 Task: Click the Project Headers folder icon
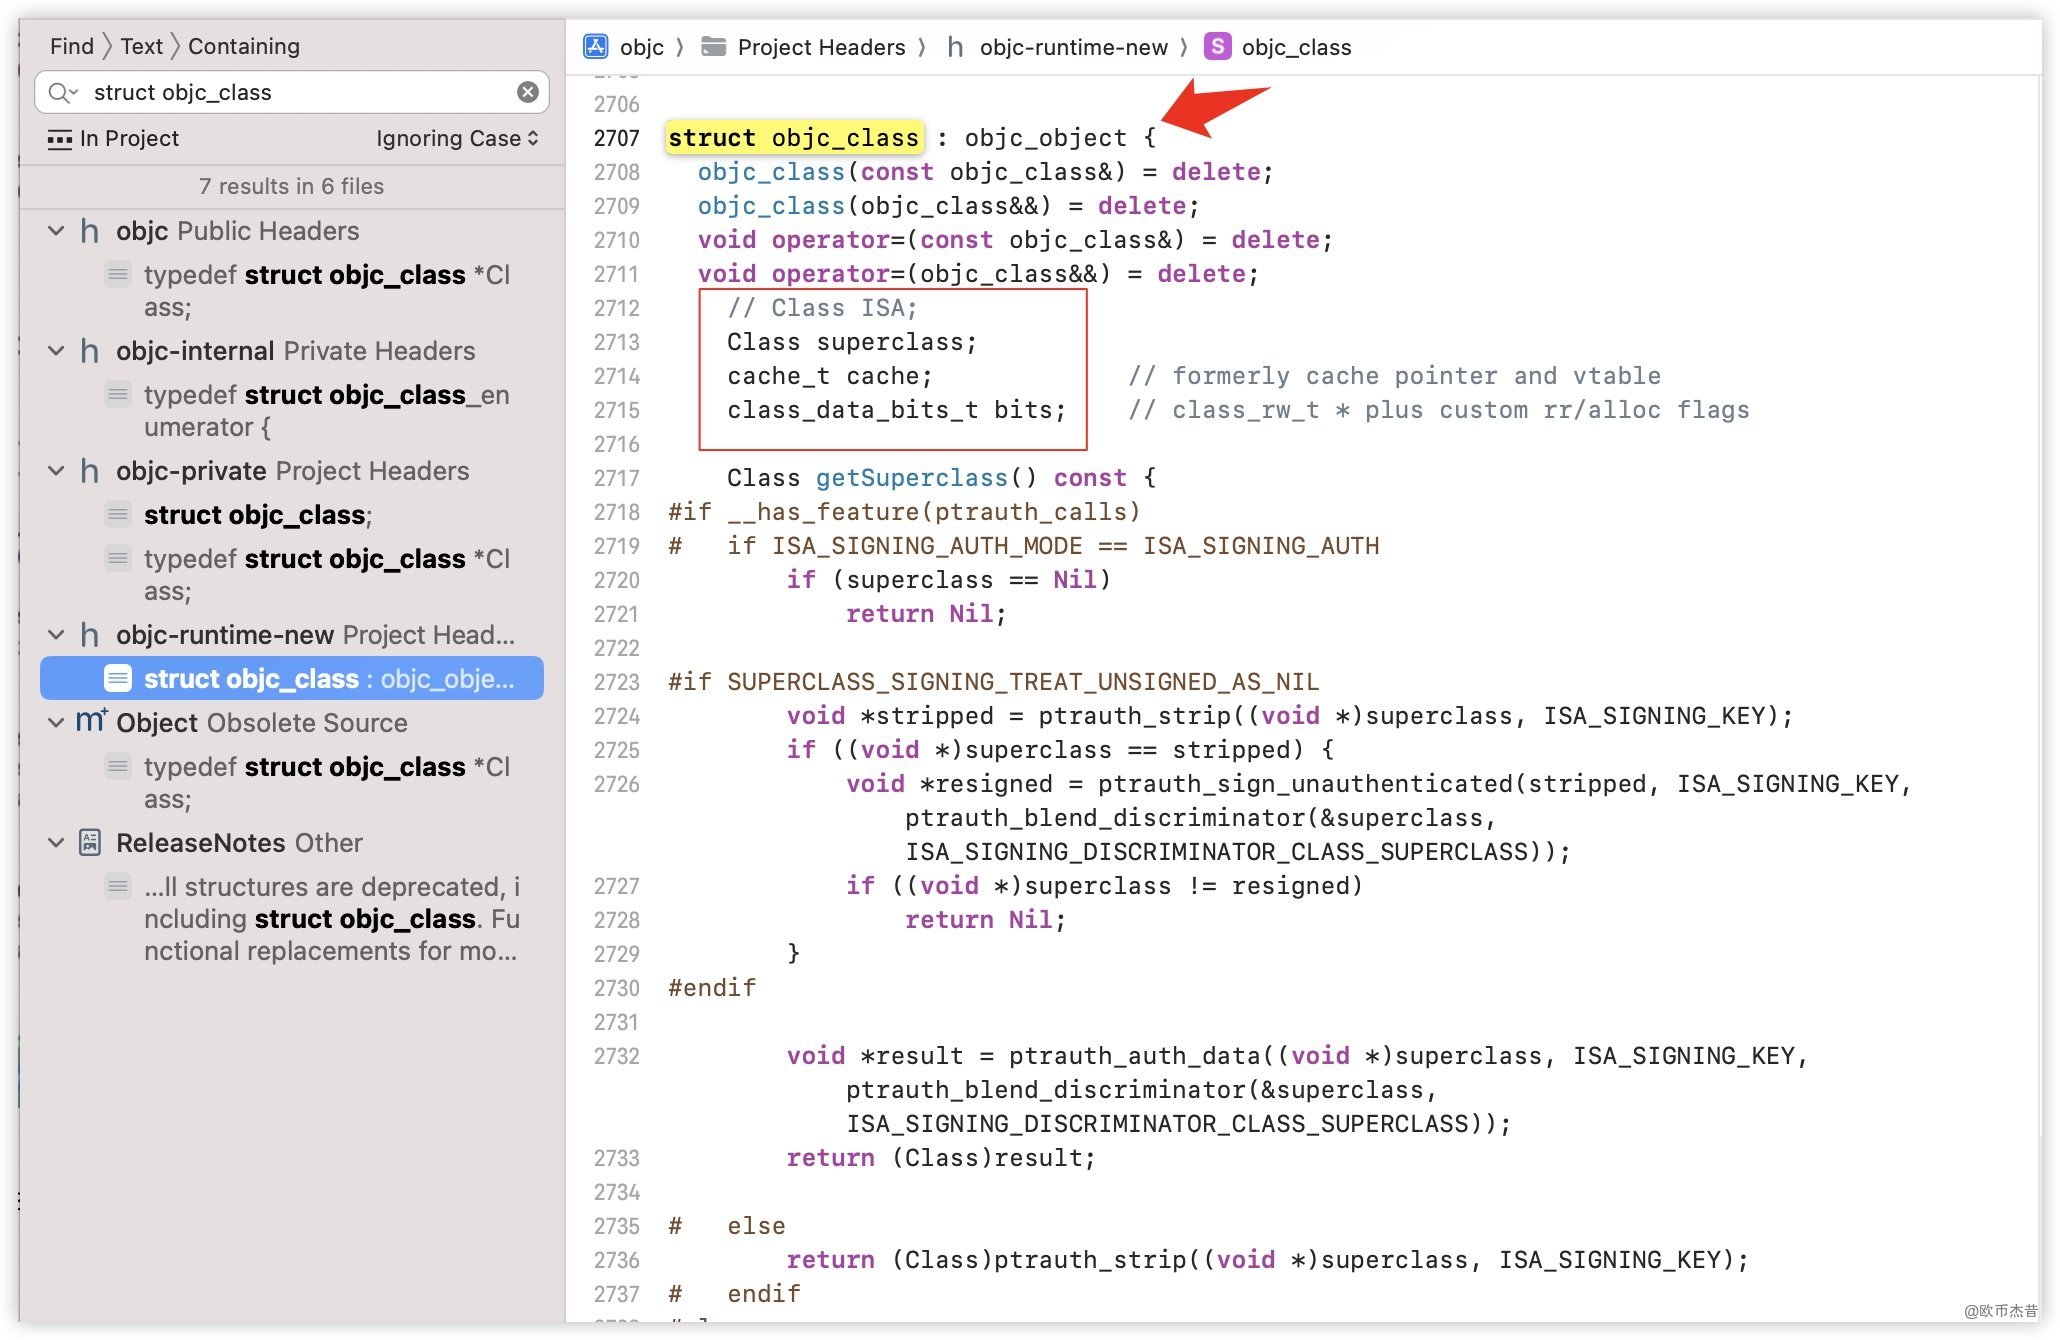(x=714, y=47)
